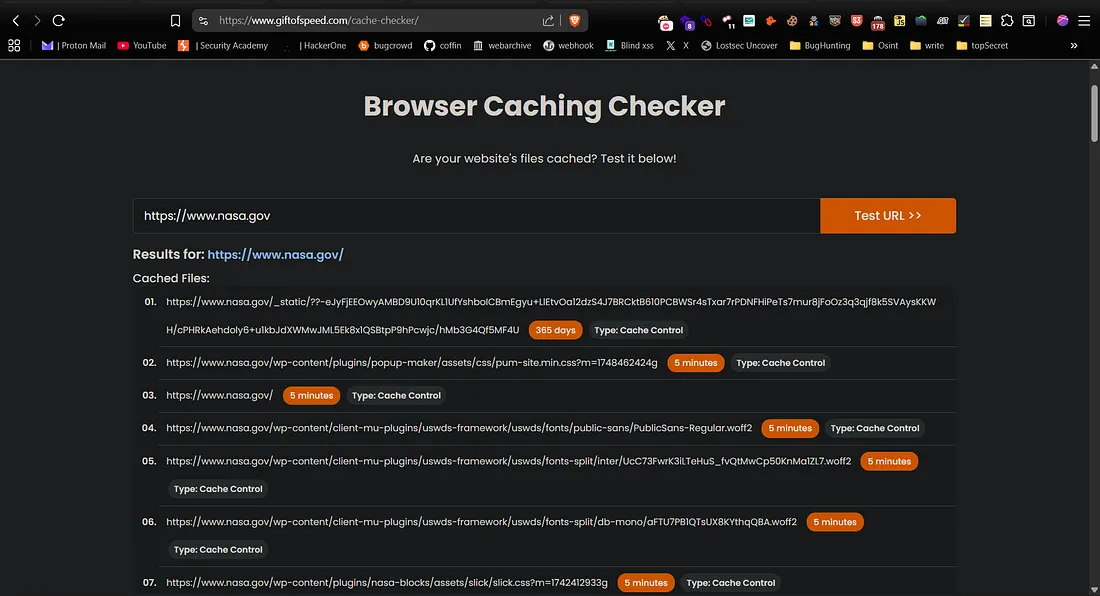Open the extension with badge 178
This screenshot has height=596, width=1100.
point(878,22)
